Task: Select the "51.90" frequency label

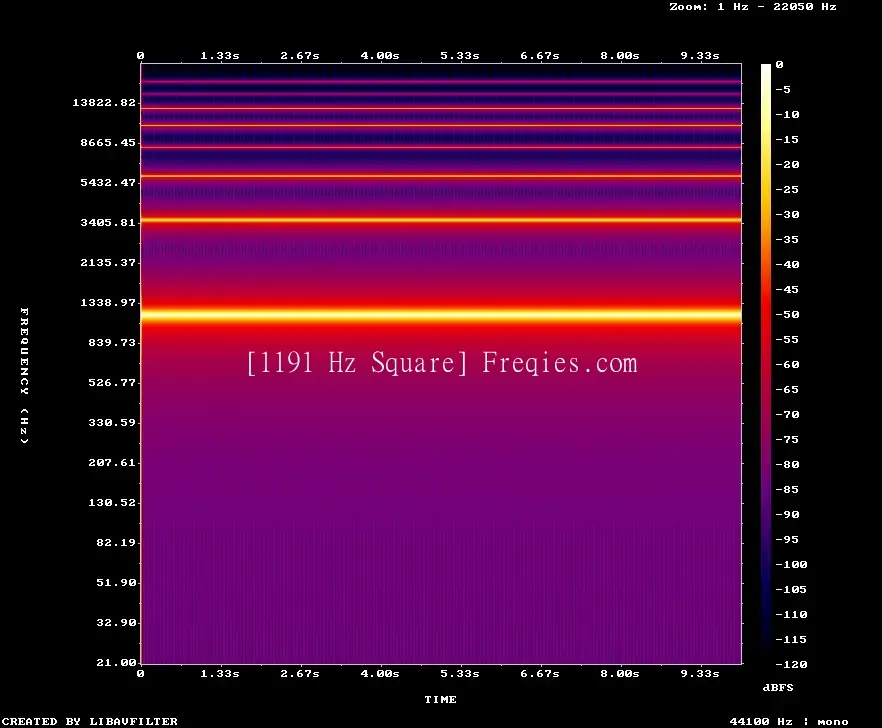Action: 116,582
